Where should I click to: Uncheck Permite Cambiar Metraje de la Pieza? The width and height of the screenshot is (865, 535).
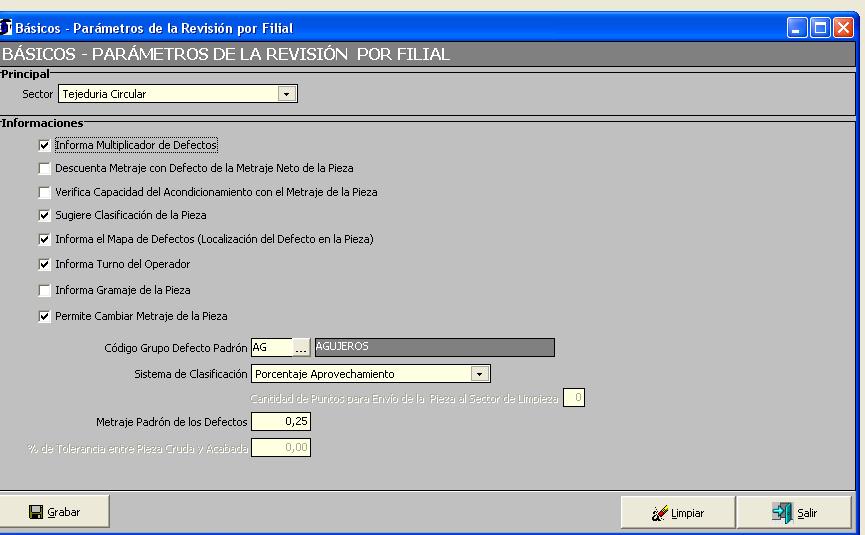point(44,317)
